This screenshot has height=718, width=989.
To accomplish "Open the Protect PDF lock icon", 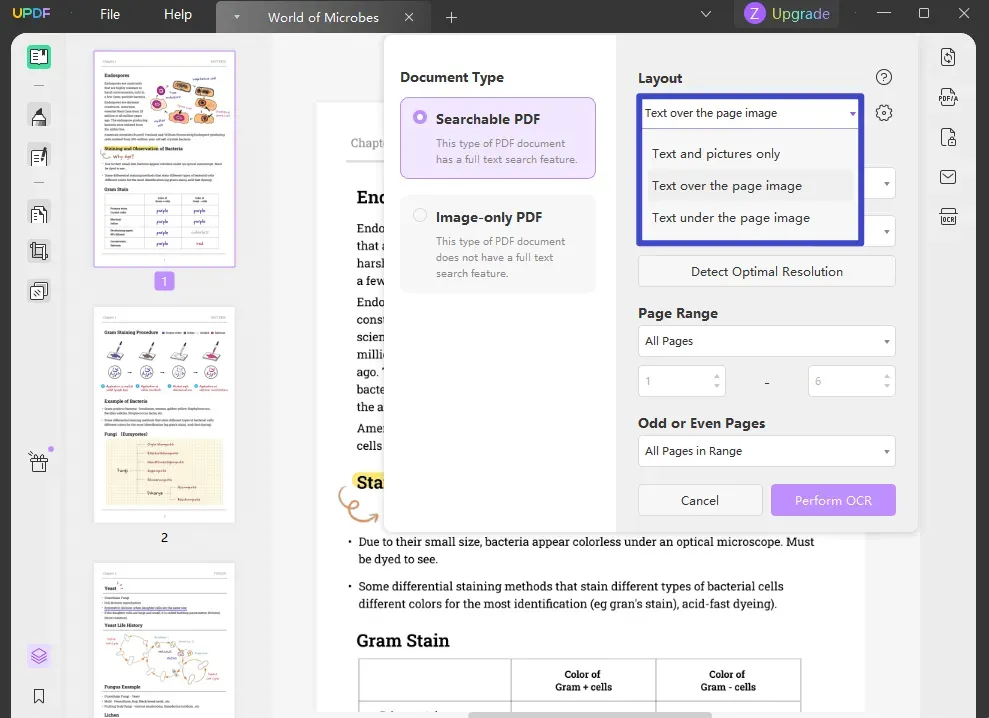I will [947, 137].
